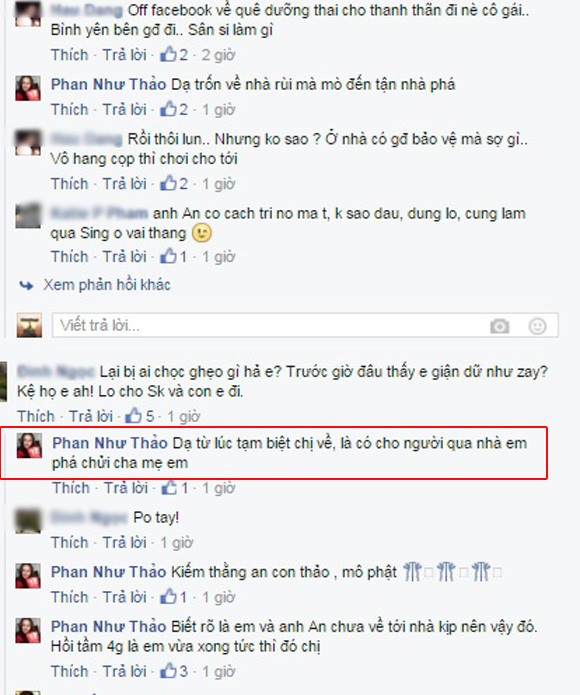Click thumbs-up count on 'Rồi thôi lun' comment
This screenshot has height=695, width=580.
click(x=174, y=184)
